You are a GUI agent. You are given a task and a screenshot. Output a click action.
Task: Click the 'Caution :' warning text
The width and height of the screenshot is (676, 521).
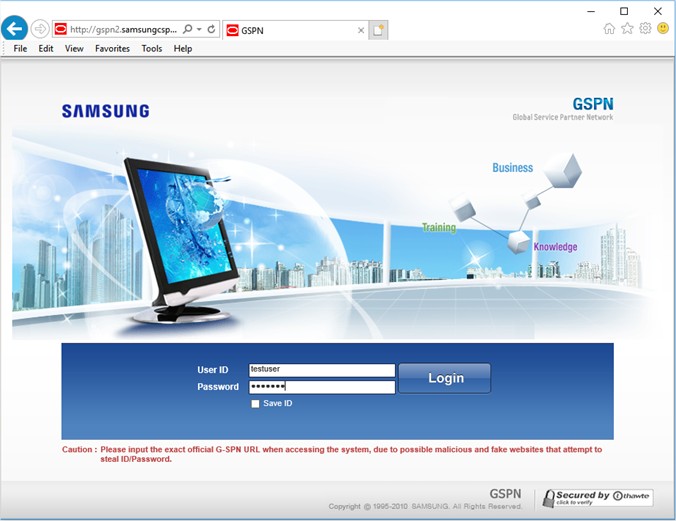[79, 449]
